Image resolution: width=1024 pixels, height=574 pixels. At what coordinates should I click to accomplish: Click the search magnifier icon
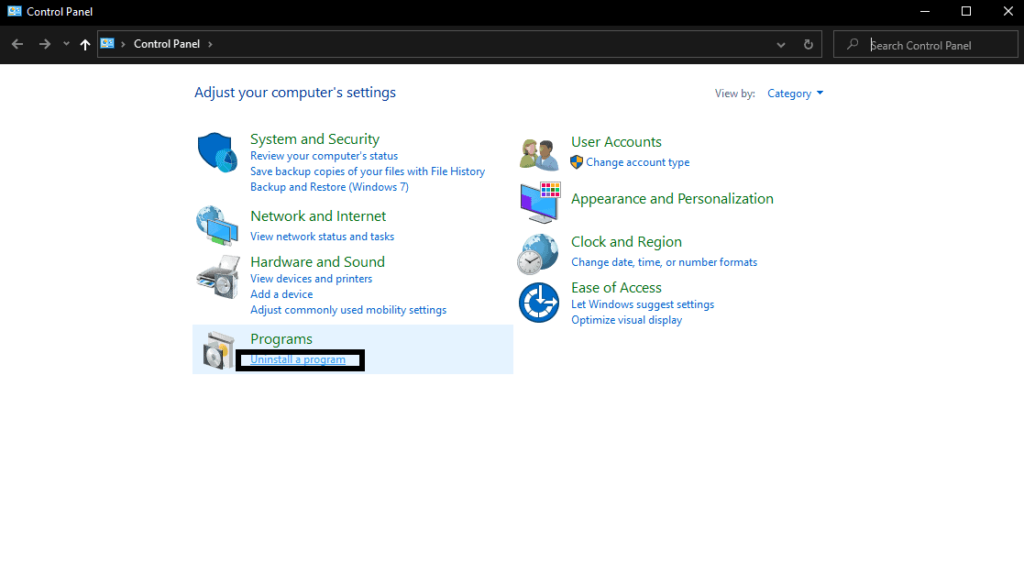[x=852, y=44]
